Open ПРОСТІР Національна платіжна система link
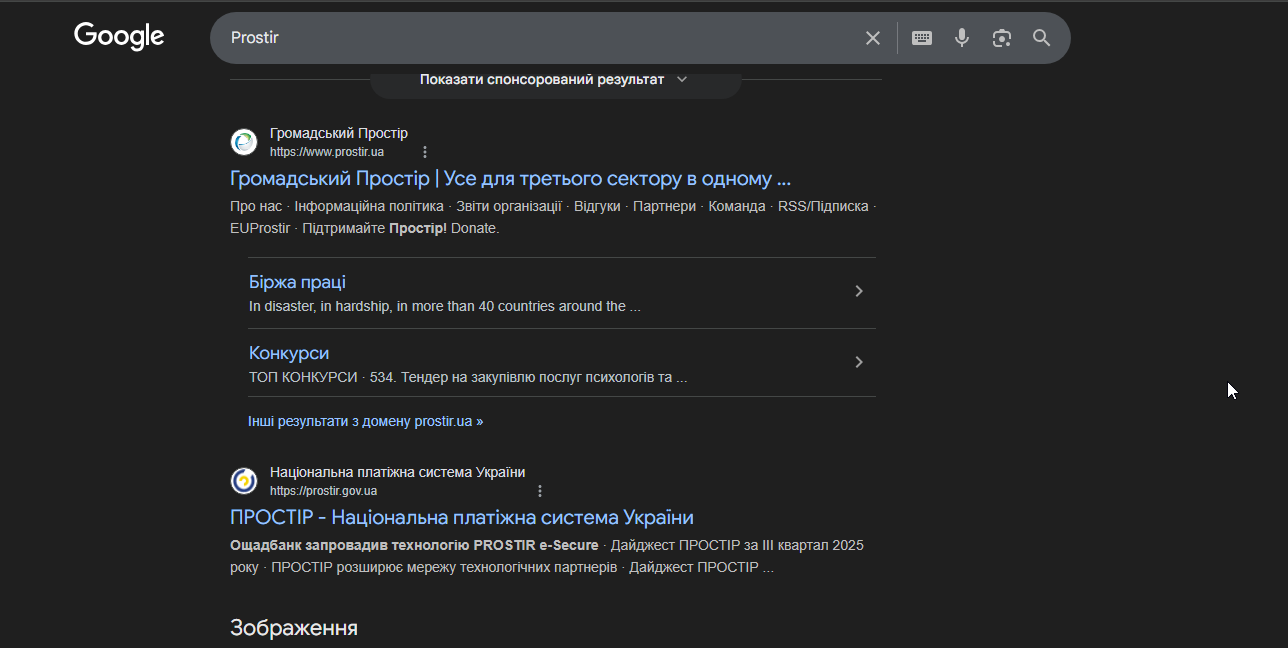 pos(462,518)
